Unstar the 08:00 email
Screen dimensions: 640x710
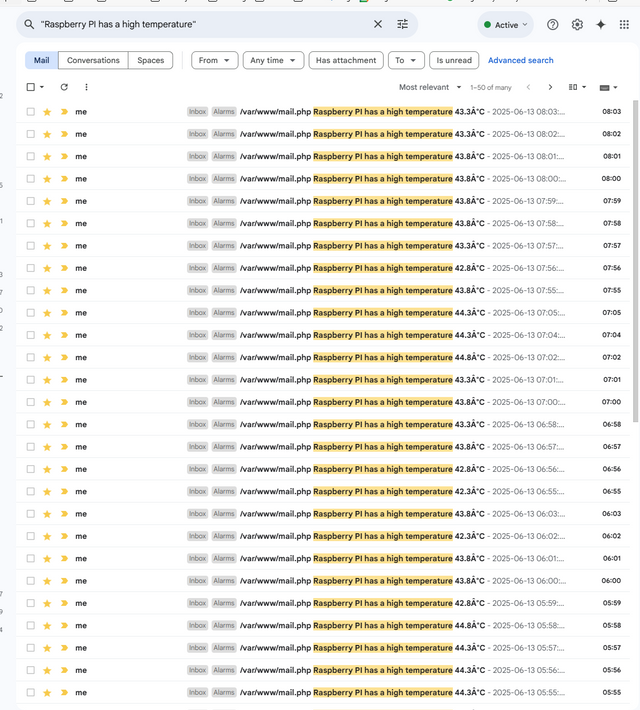[x=47, y=179]
